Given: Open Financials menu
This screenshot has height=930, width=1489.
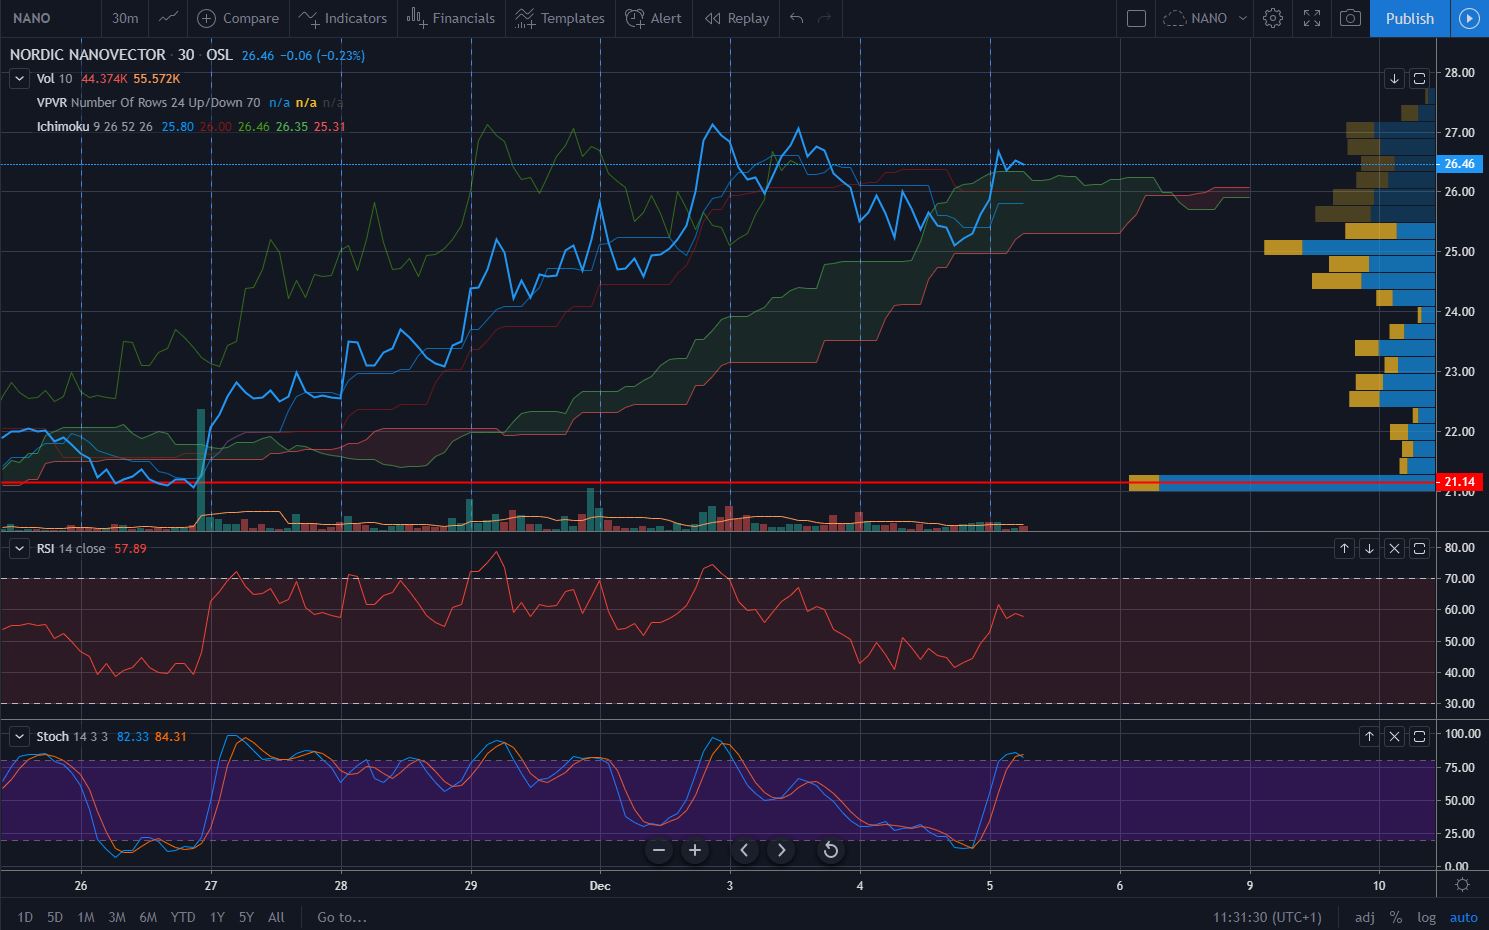Looking at the screenshot, I should click(451, 18).
